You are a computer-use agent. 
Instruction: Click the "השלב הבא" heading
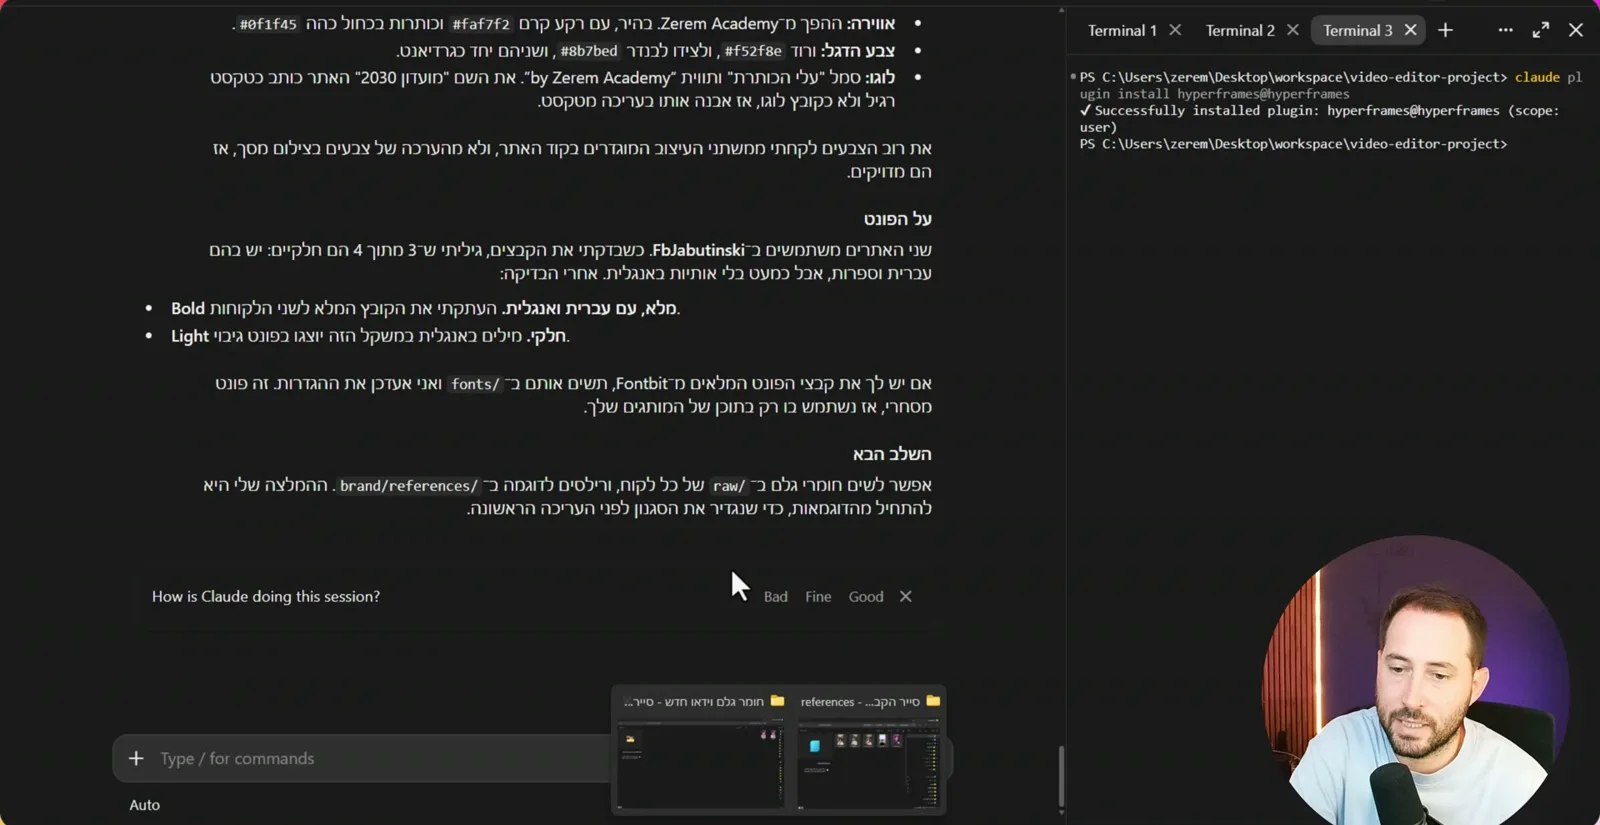(892, 454)
